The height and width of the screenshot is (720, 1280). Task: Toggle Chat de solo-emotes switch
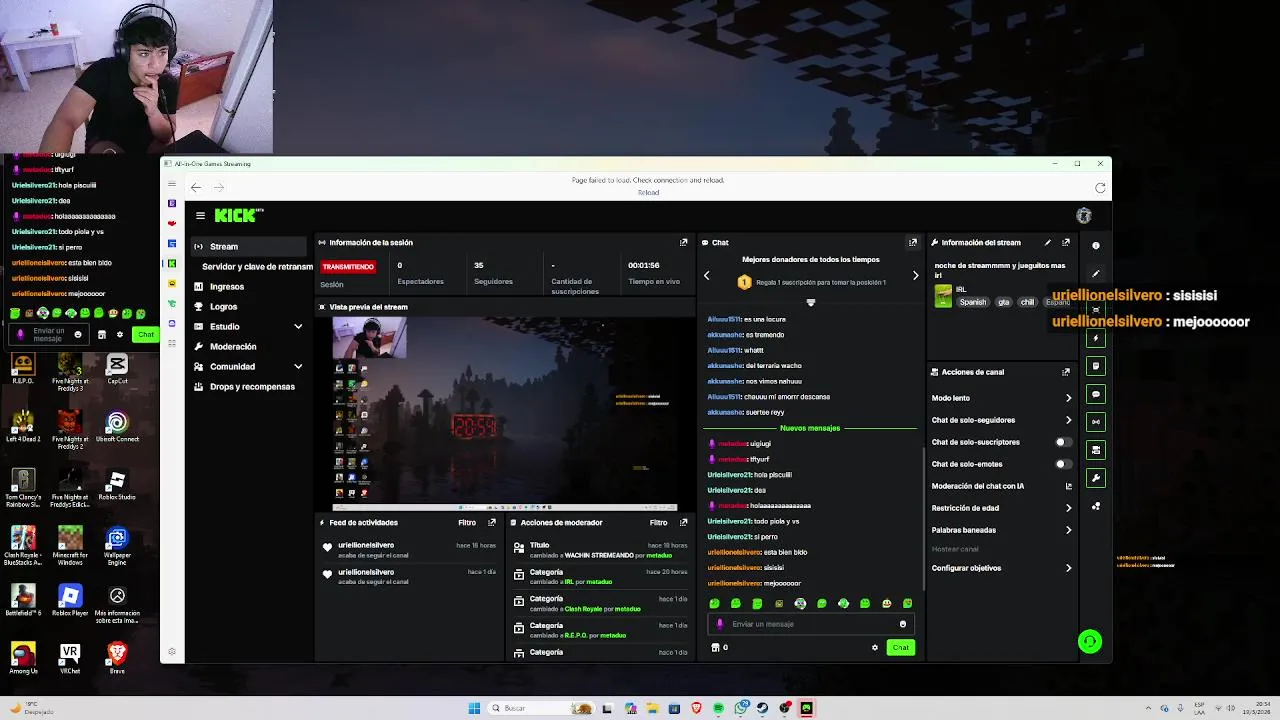pos(1063,464)
